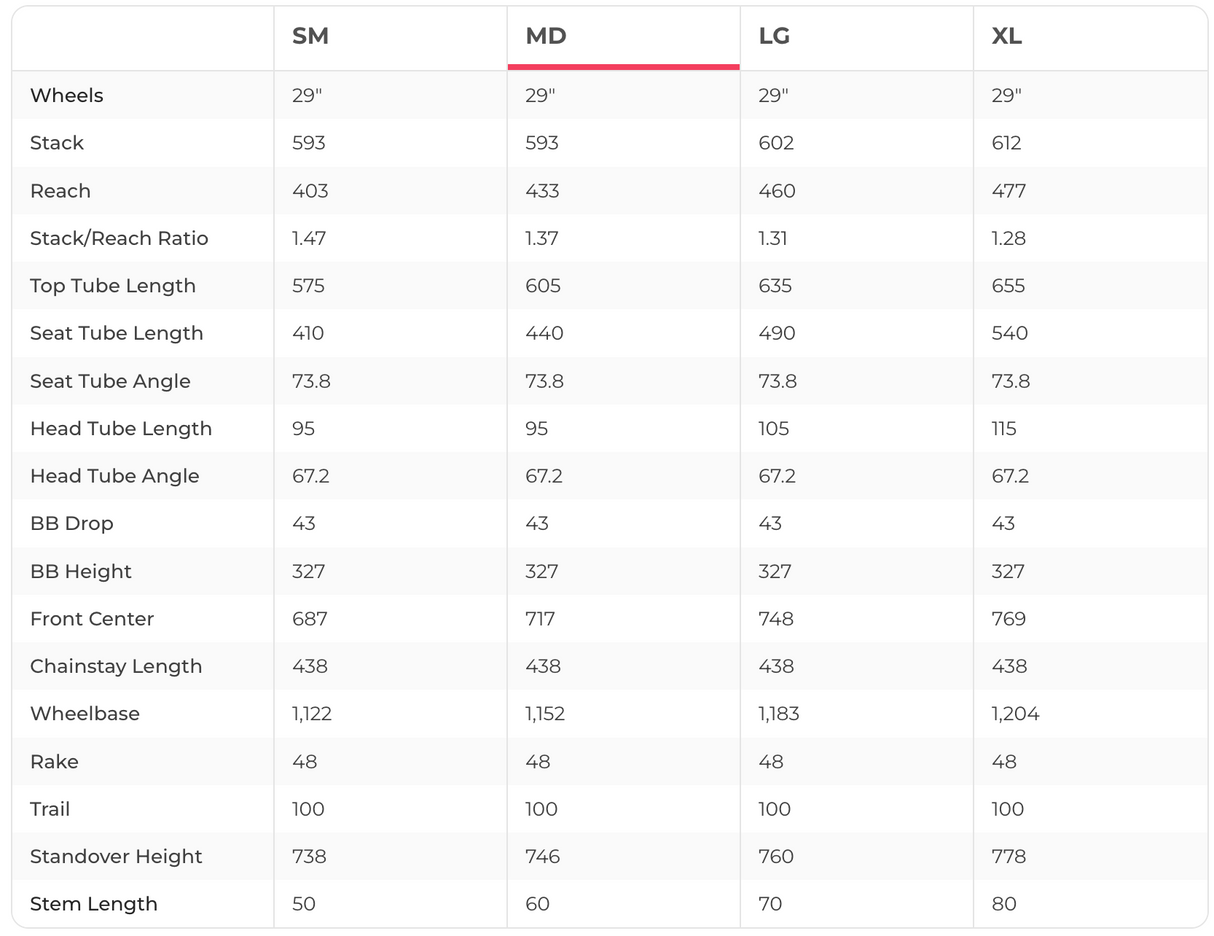Switch to the LG size column
Image resolution: width=1214 pixels, height=936 pixels.
[774, 37]
